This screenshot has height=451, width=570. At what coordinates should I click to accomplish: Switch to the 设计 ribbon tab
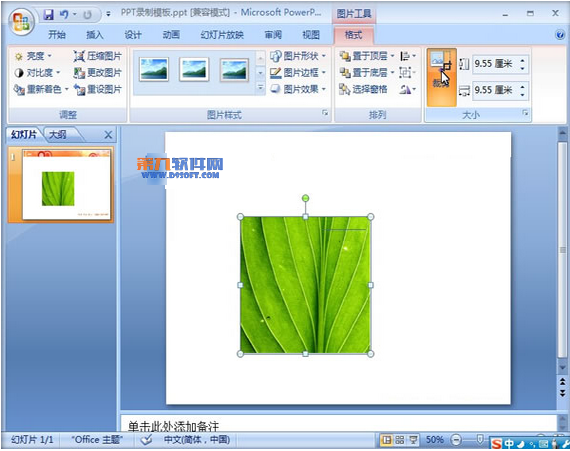[133, 35]
